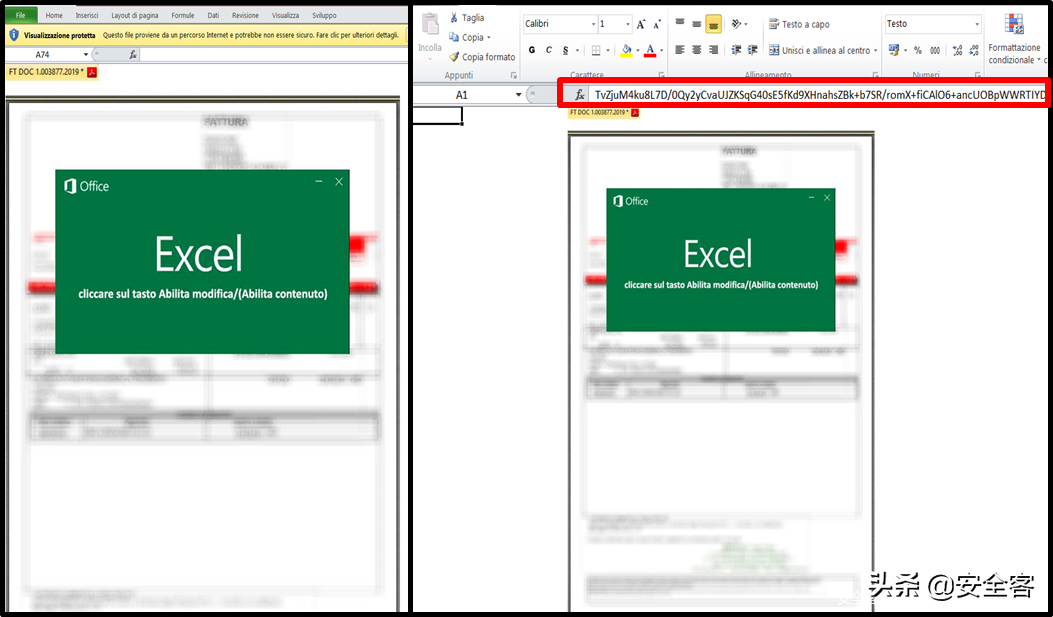Open the green File tab

coord(20,16)
